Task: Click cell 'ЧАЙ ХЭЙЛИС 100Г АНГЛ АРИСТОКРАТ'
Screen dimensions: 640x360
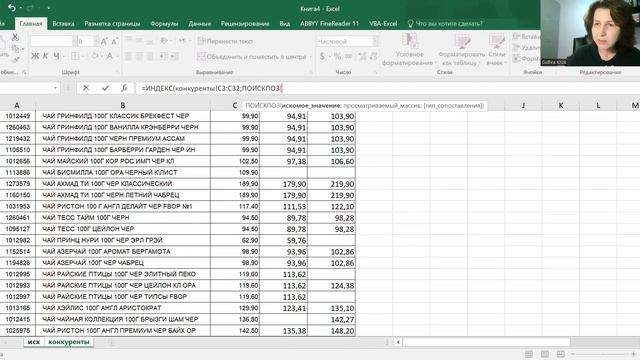Action: pos(123,308)
